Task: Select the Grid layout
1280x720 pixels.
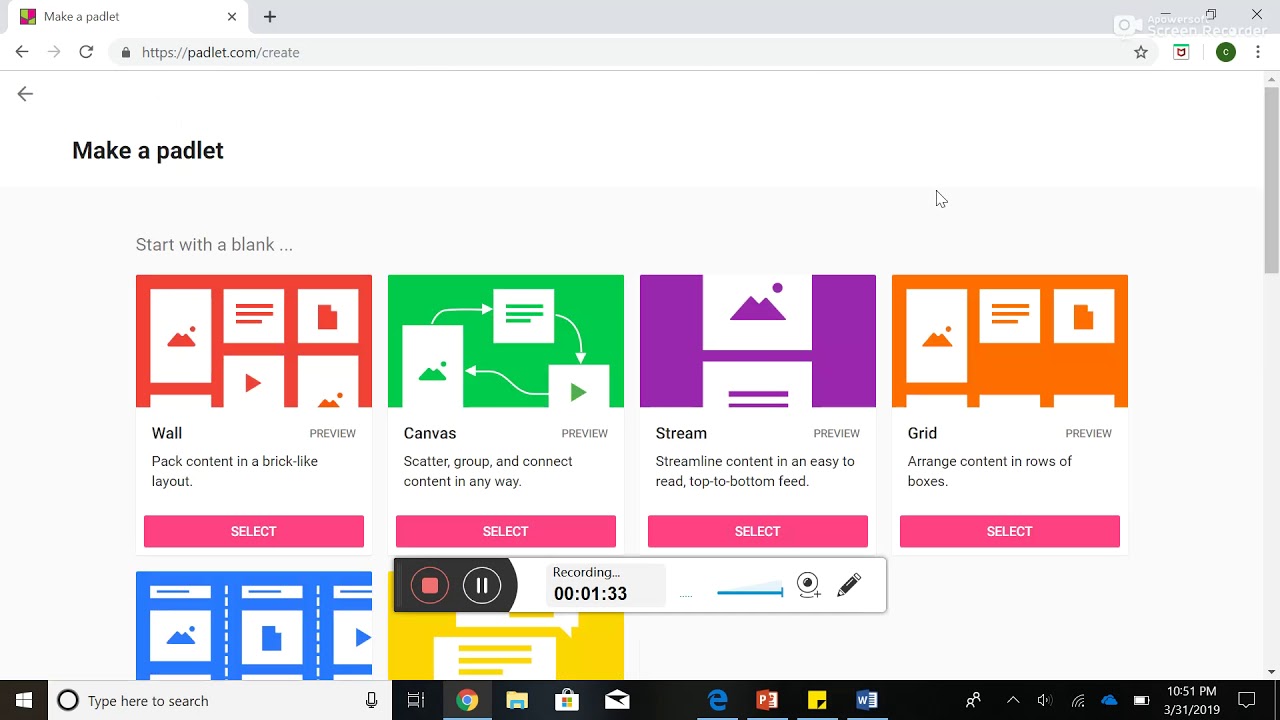Action: pyautogui.click(x=1010, y=531)
